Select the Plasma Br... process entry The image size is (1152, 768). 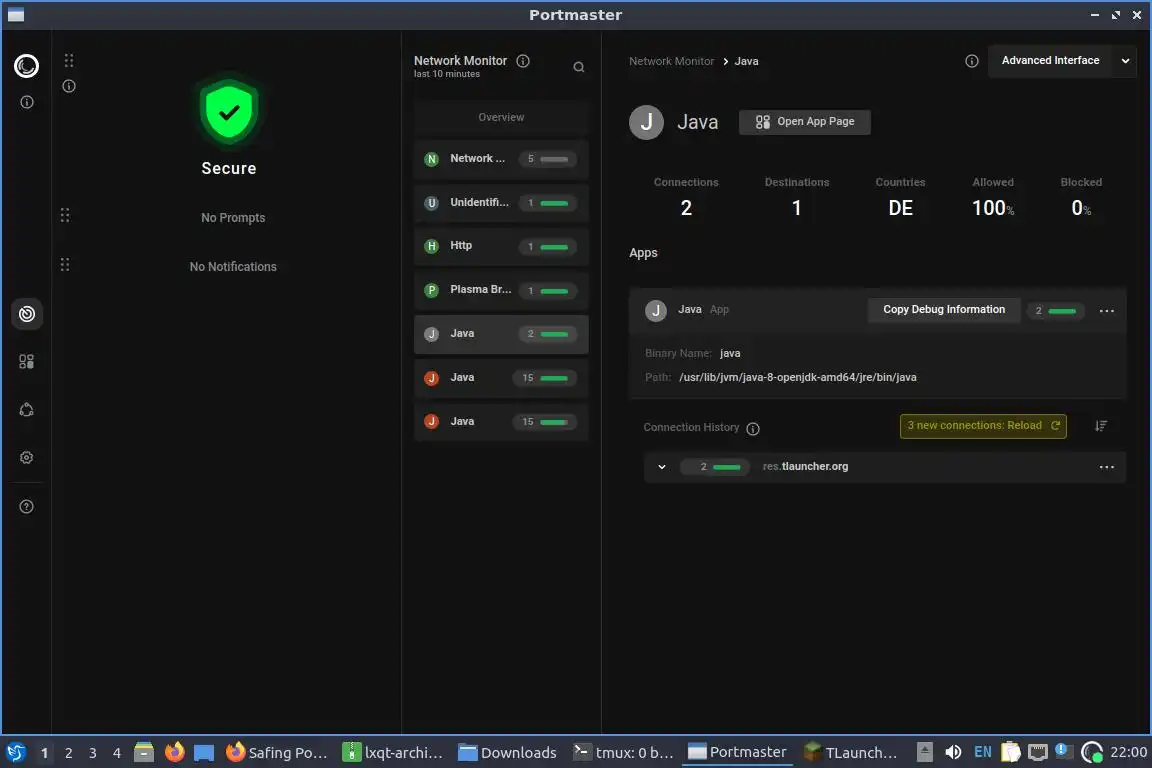501,291
